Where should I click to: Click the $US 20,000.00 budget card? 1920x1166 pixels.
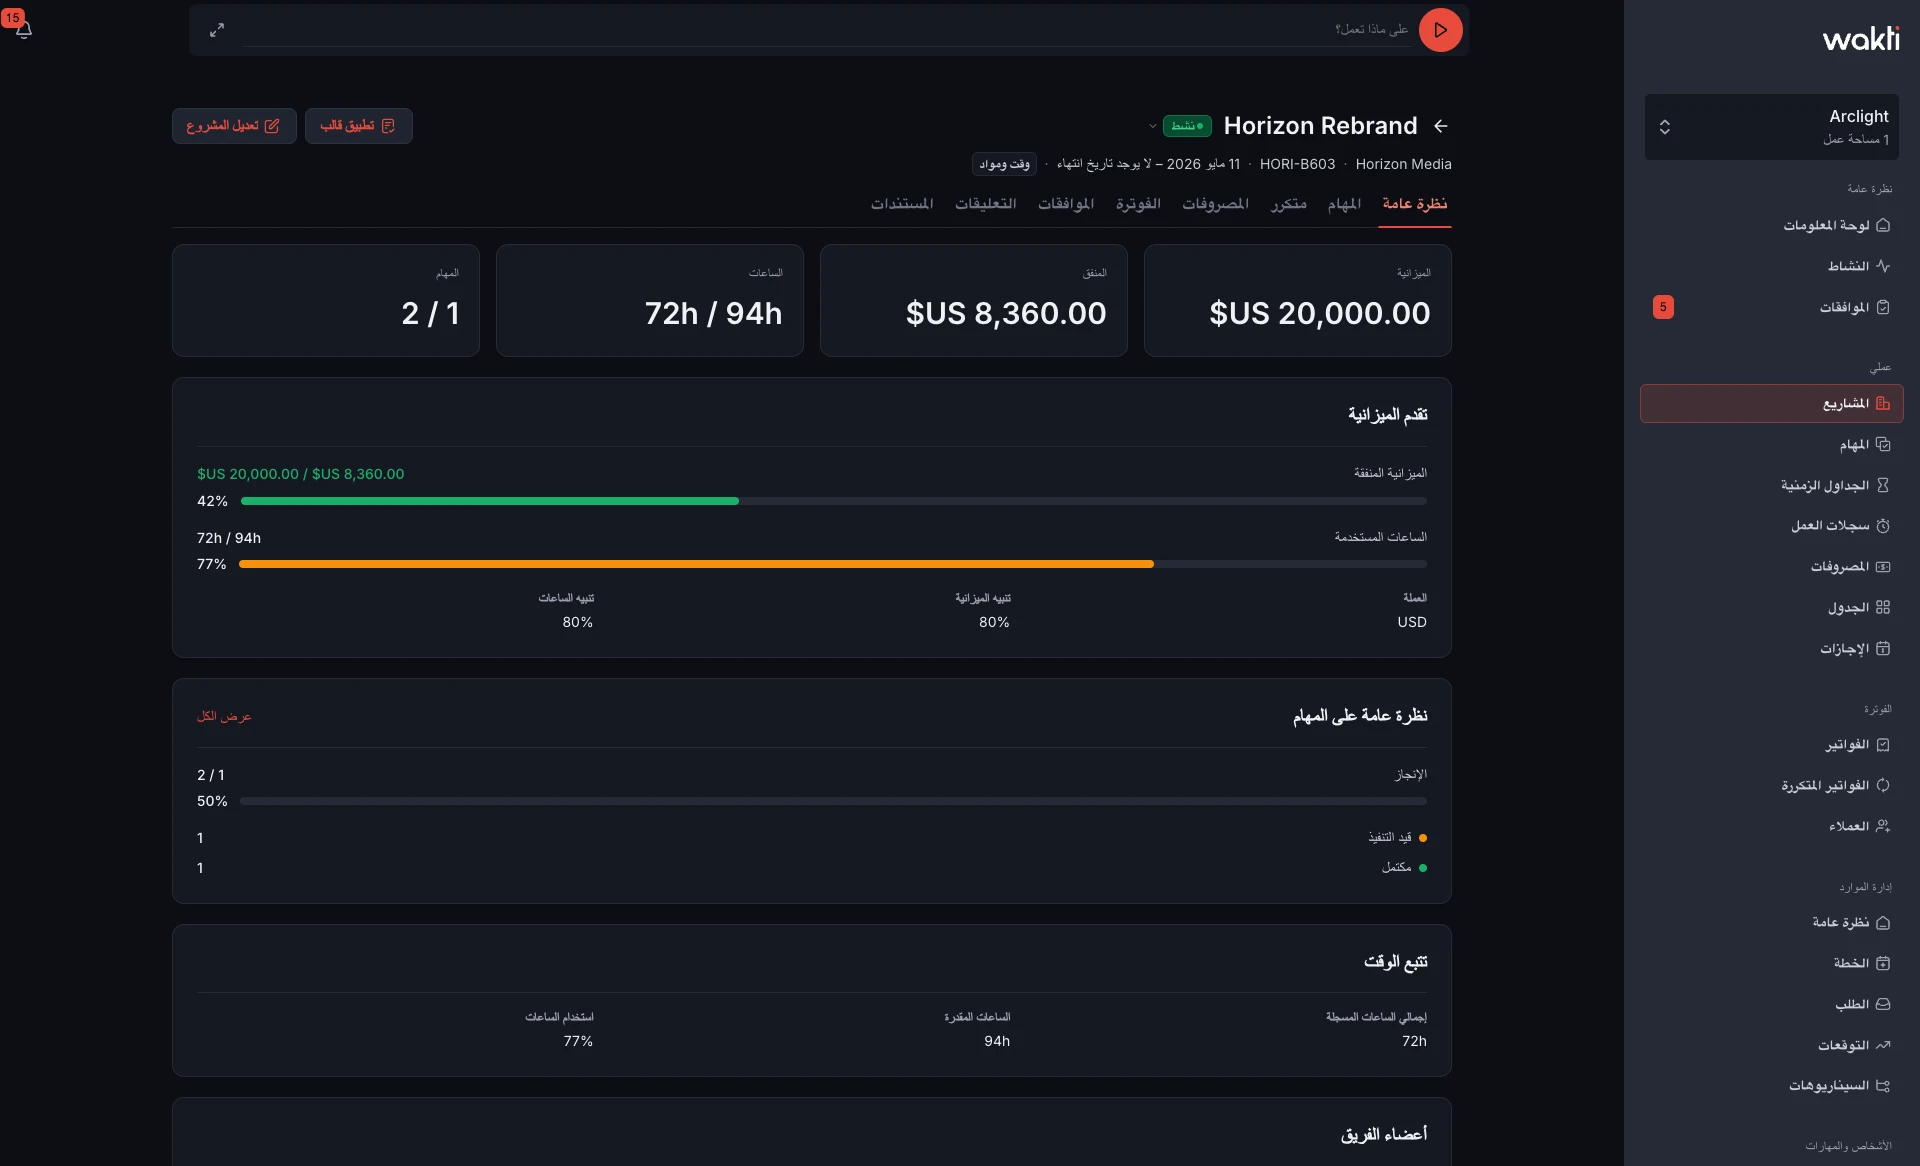pos(1297,300)
